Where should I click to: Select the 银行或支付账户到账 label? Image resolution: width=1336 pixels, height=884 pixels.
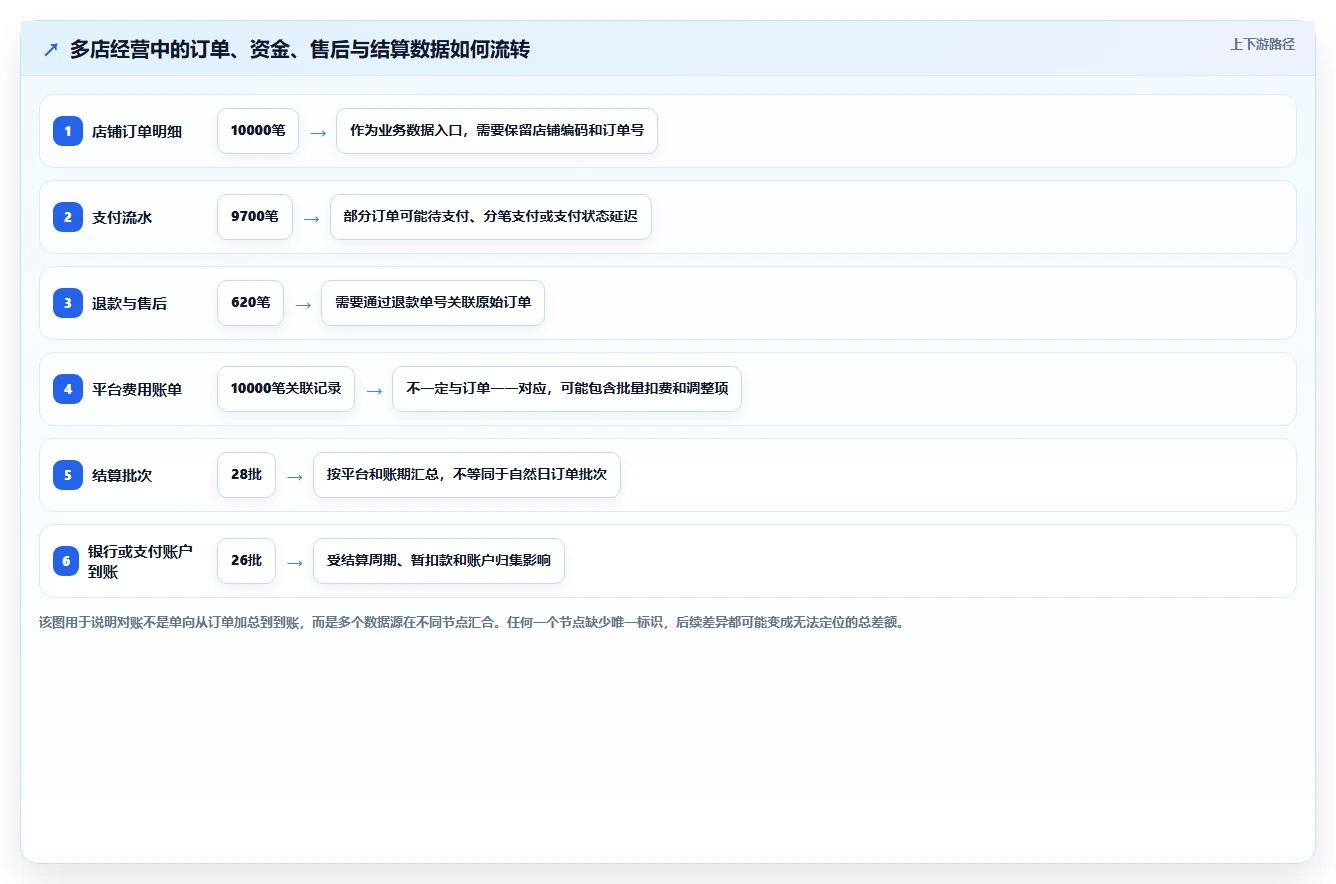point(140,561)
